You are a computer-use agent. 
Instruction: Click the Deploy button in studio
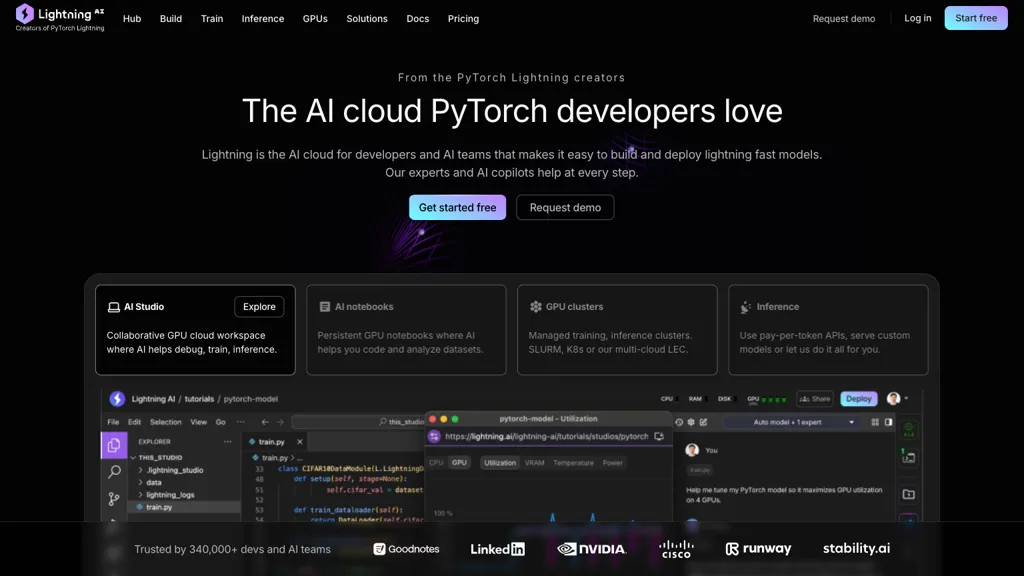coord(858,399)
